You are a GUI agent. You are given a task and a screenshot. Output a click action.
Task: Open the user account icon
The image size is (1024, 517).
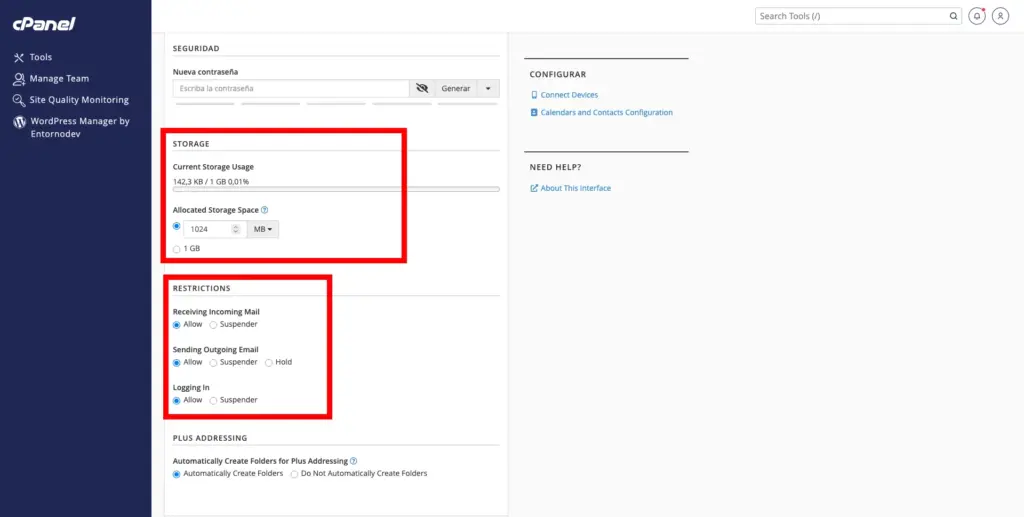click(1000, 16)
